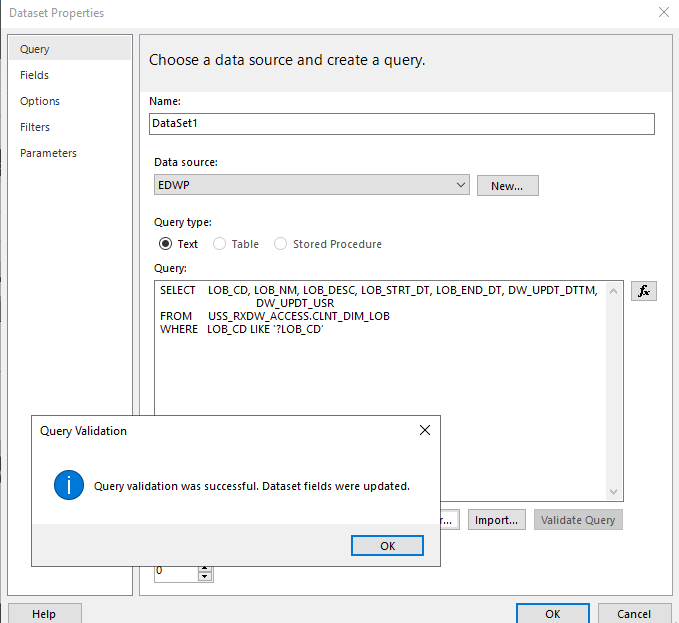
Task: Click the Cancel button
Action: tap(634, 614)
